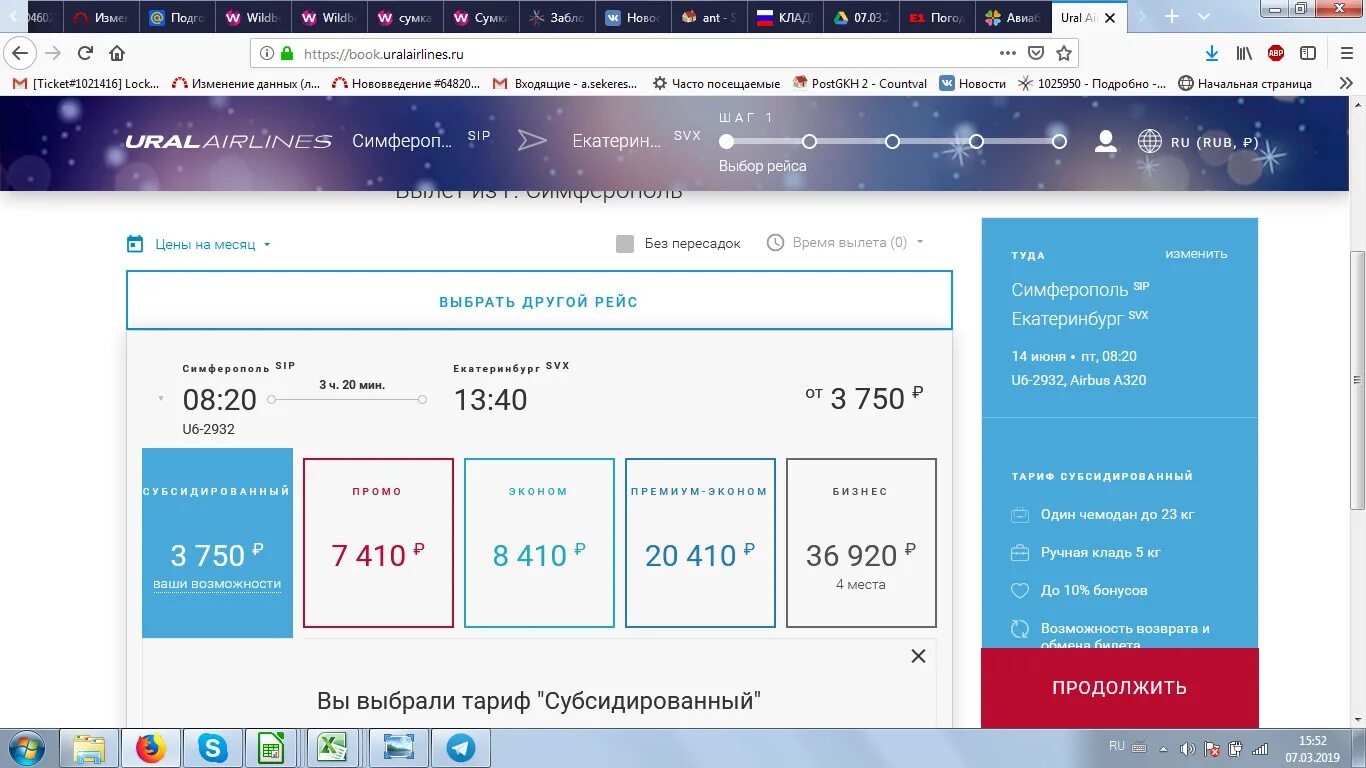Click the browser address bar URL
The width and height of the screenshot is (1366, 768).
coord(384,54)
